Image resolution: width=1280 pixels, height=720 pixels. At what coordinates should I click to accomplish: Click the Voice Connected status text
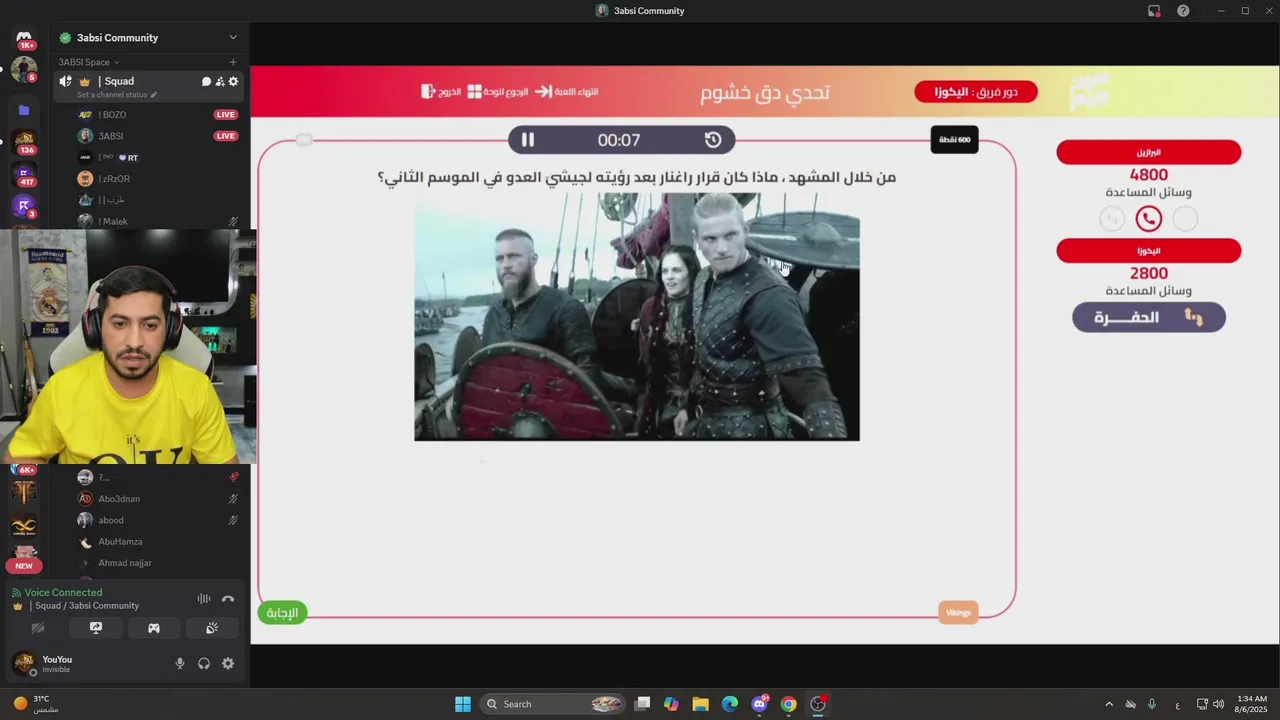click(63, 592)
